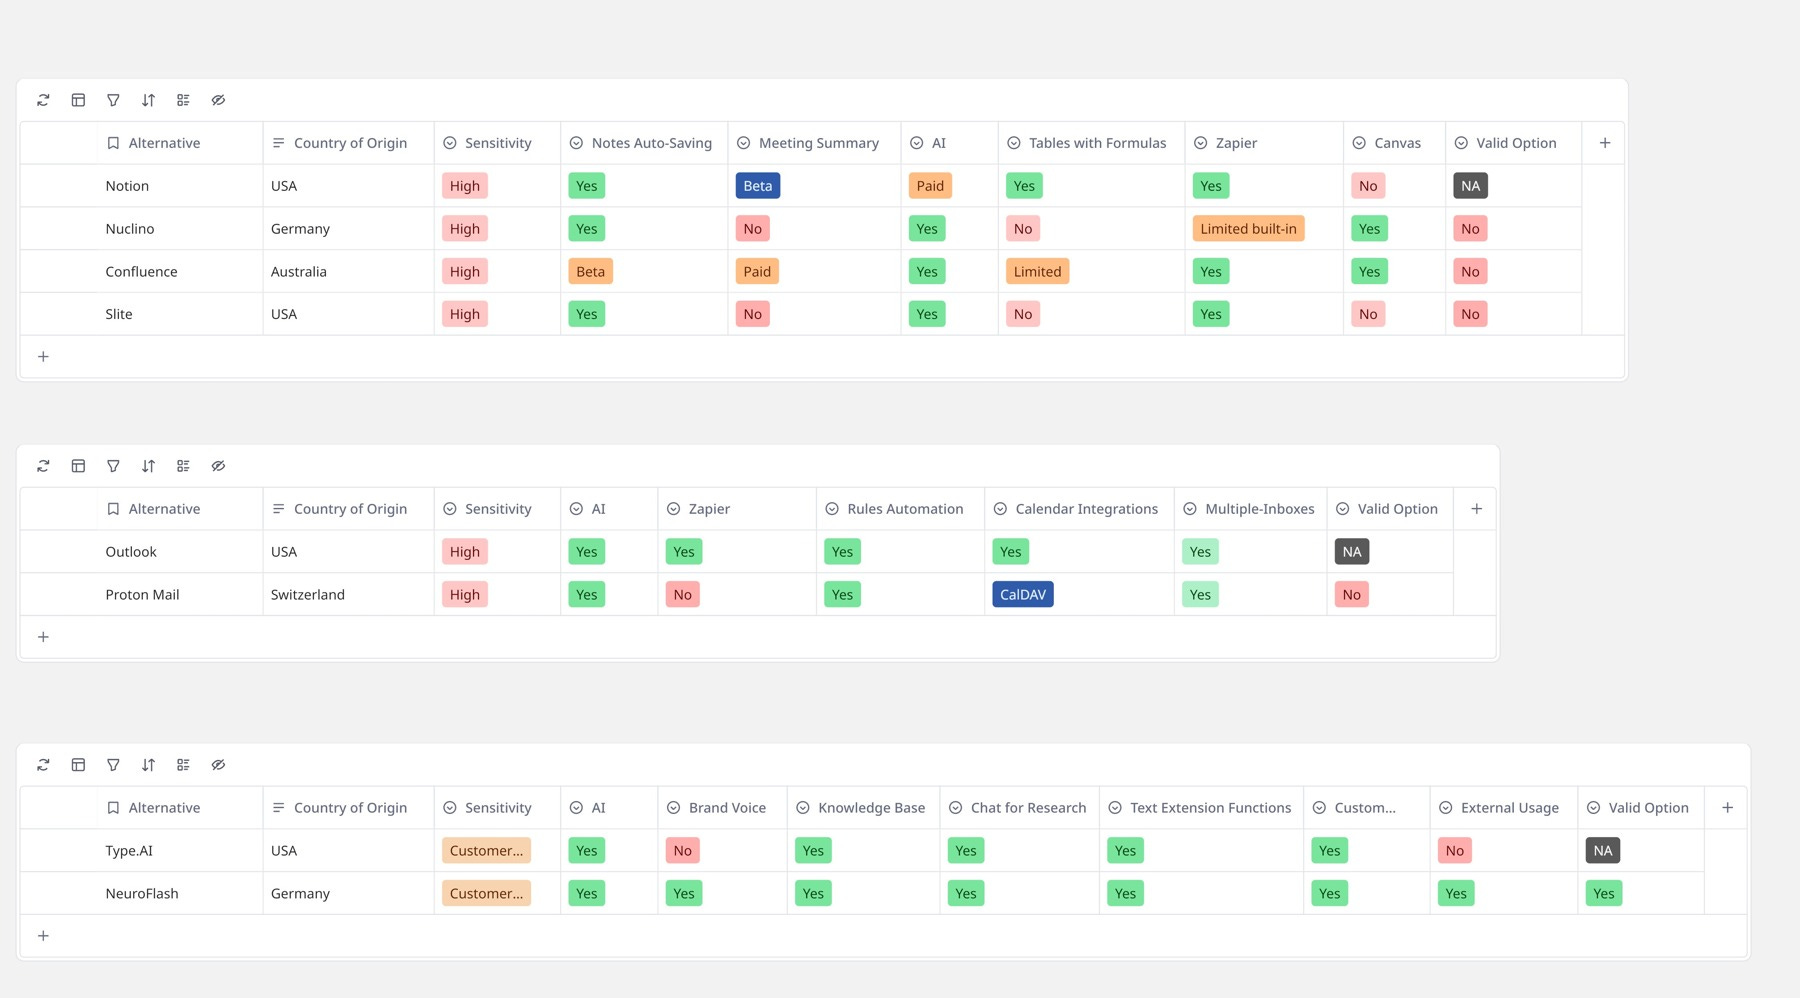Click Switzerland country cell
The image size is (1800, 998).
pos(348,595)
